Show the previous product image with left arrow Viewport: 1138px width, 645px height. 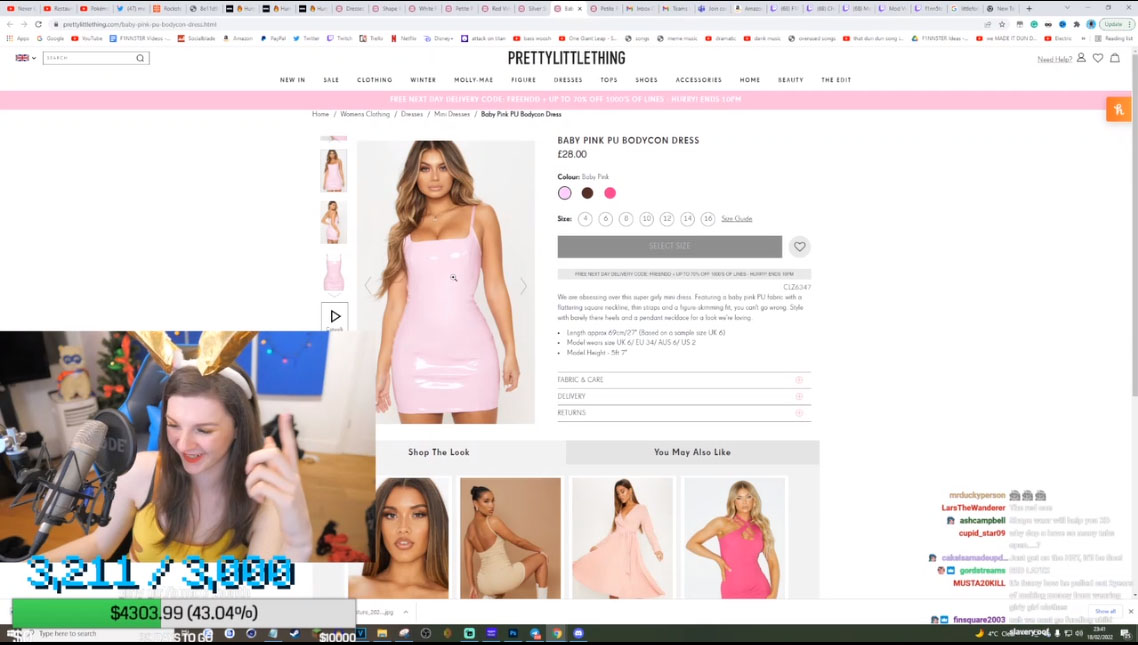click(x=368, y=286)
